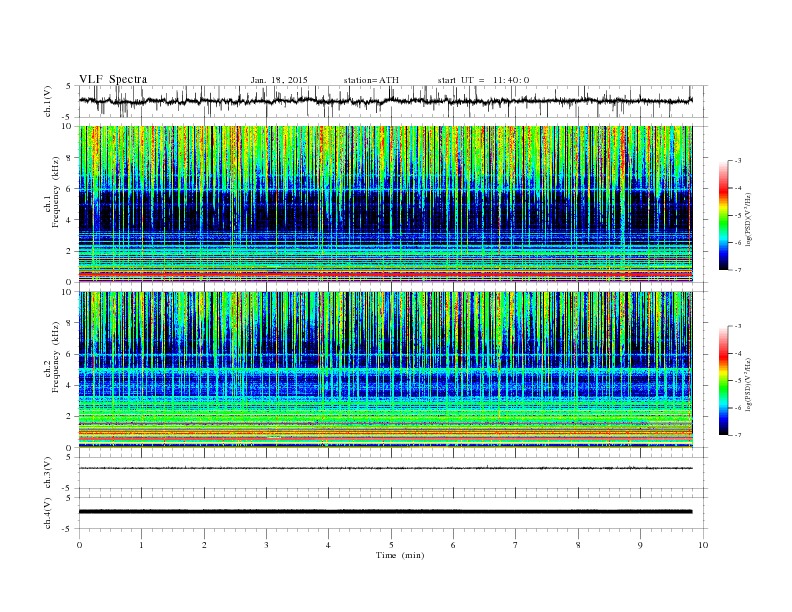Viewport: 792px width, 612px height.
Task: Click the ch.1 voltage waveform trace panel
Action: click(392, 101)
